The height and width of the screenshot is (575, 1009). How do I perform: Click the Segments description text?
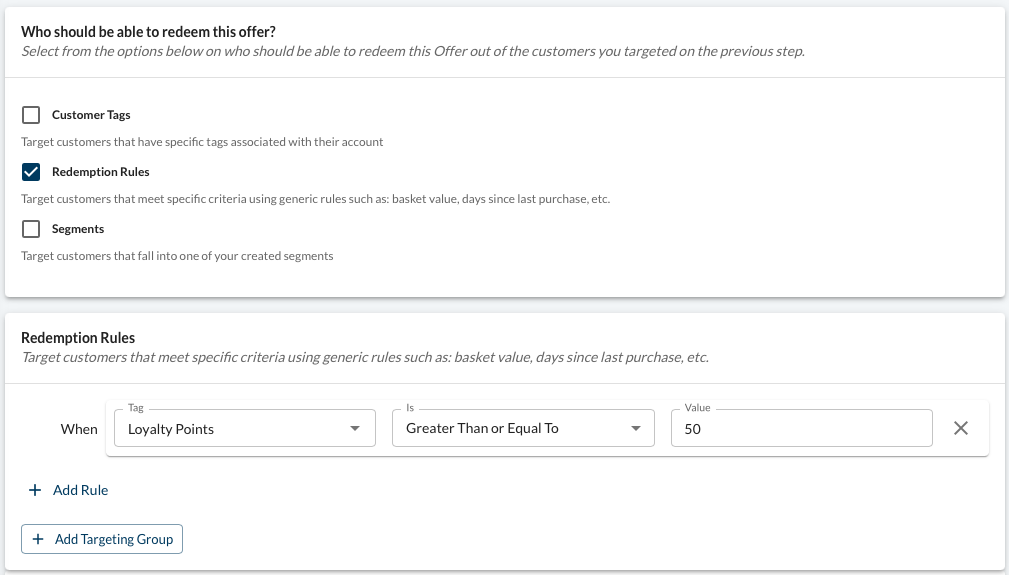pos(177,256)
